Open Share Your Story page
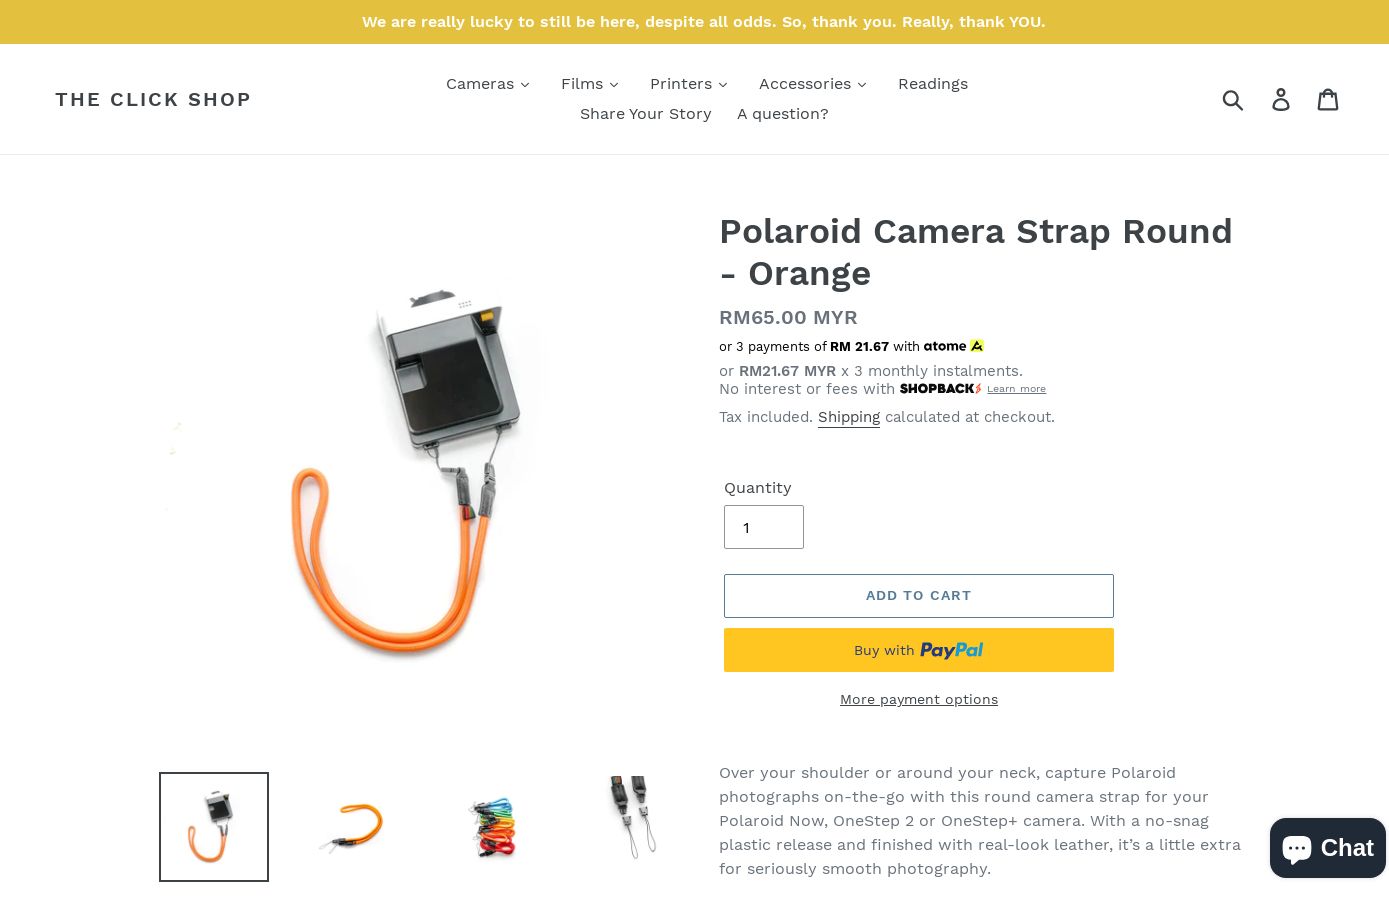 [x=646, y=114]
